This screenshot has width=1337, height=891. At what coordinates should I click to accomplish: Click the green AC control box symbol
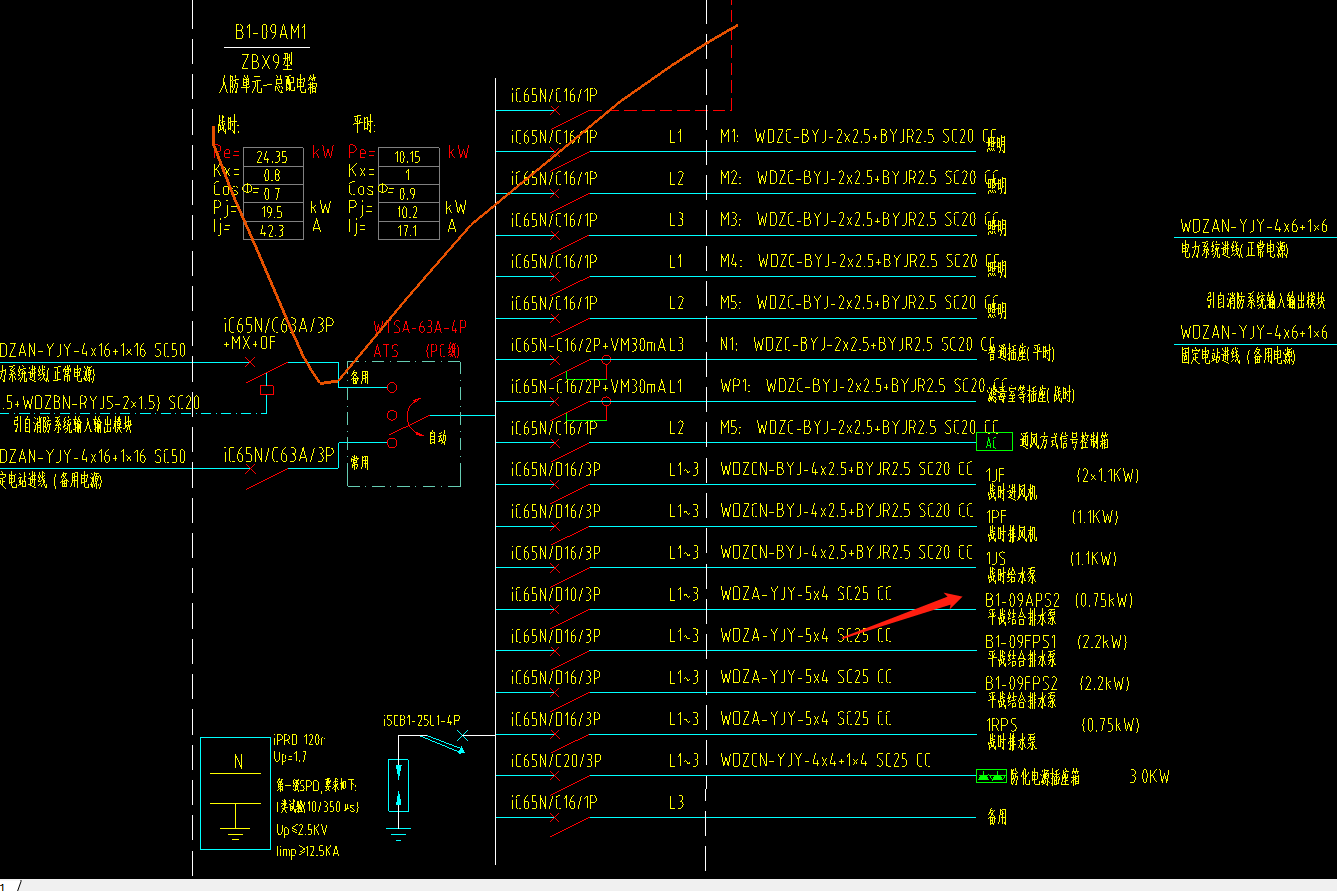click(x=992, y=443)
